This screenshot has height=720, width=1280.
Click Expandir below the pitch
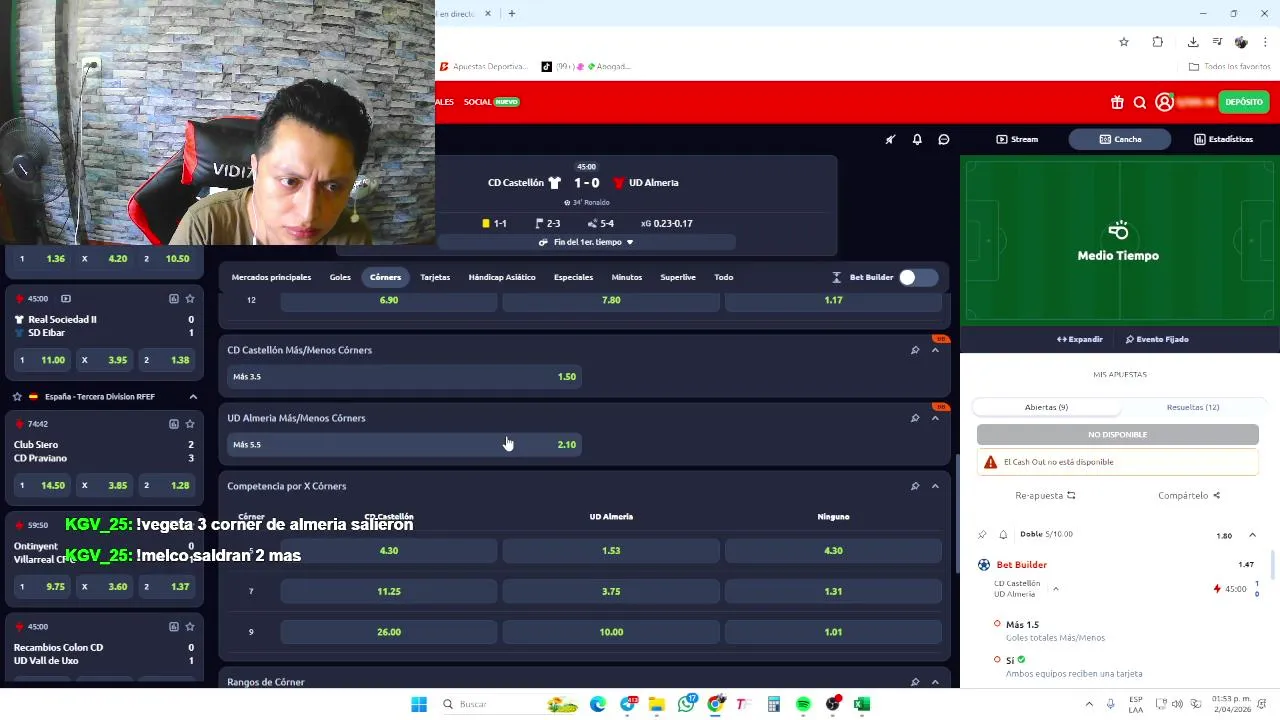[x=1080, y=339]
